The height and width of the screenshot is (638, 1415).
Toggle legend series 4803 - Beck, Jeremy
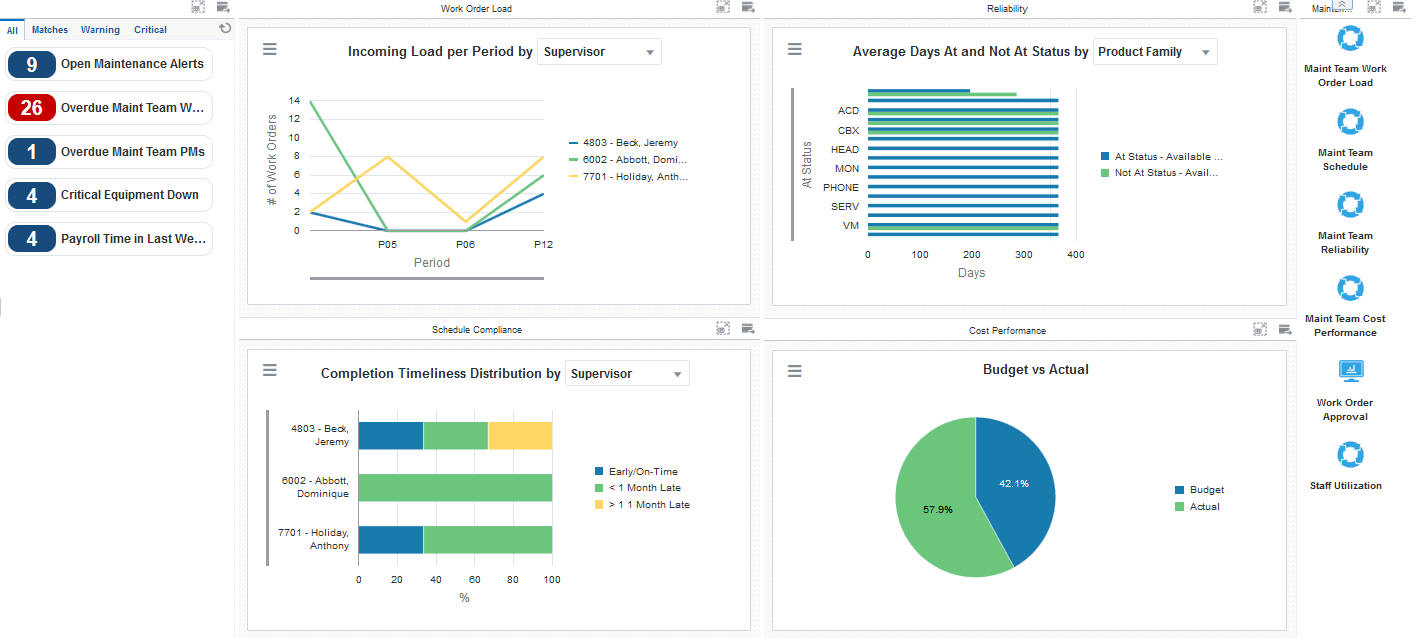(623, 143)
